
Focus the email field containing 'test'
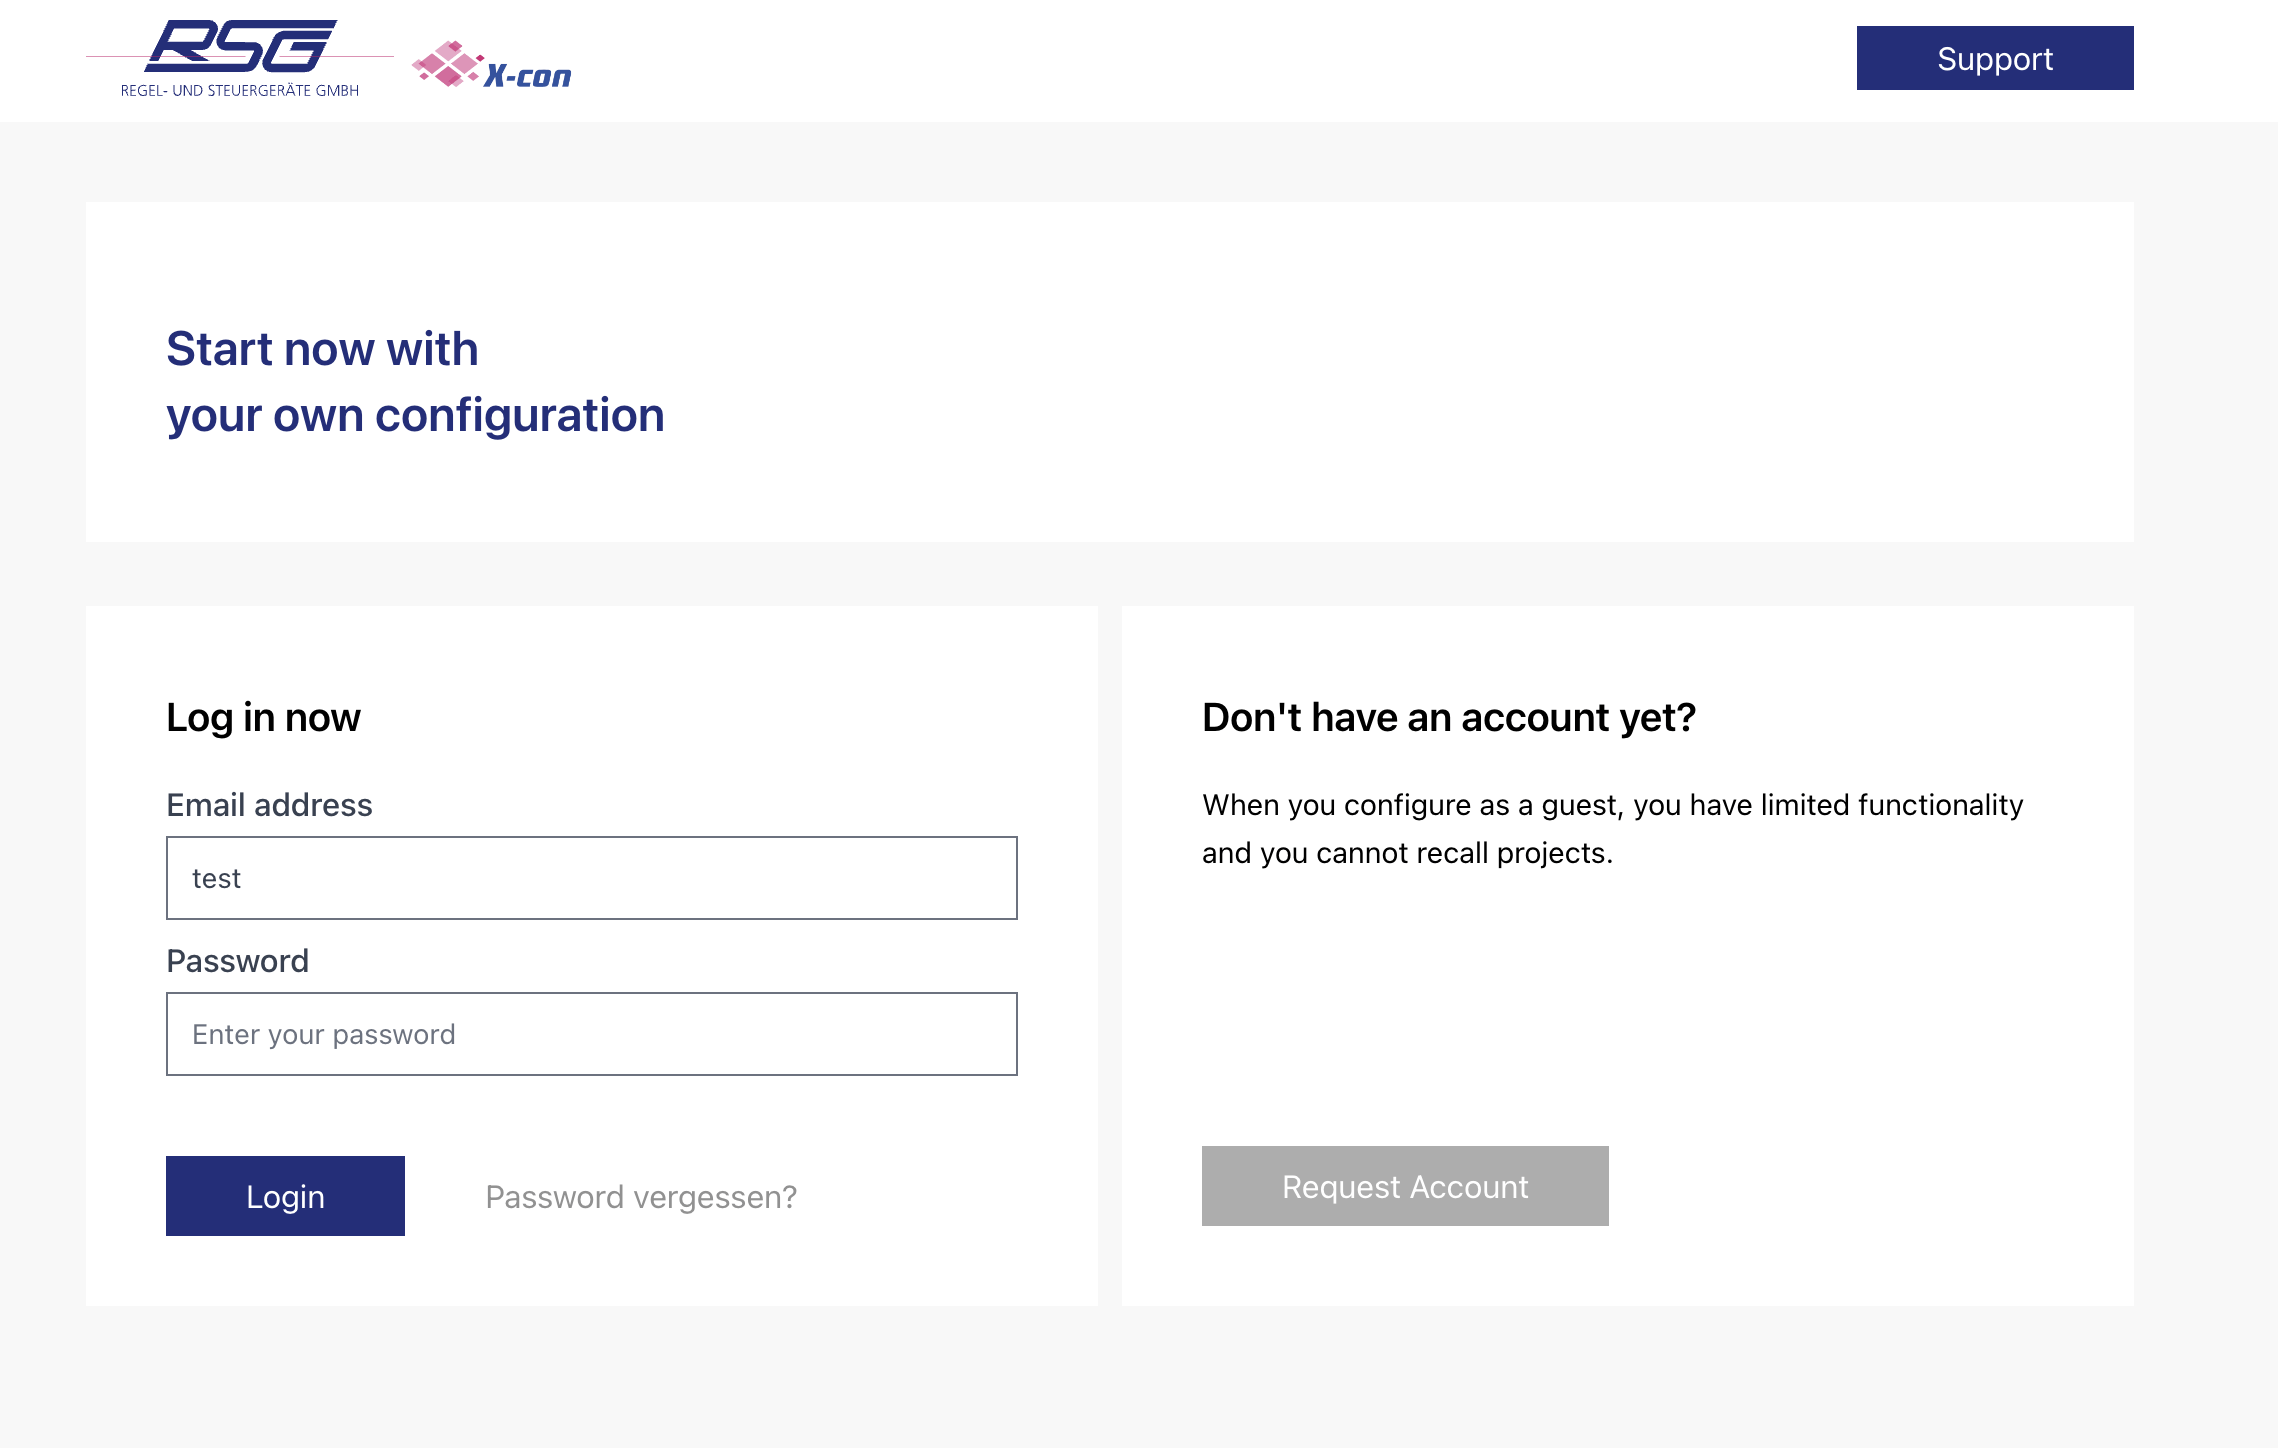point(591,878)
